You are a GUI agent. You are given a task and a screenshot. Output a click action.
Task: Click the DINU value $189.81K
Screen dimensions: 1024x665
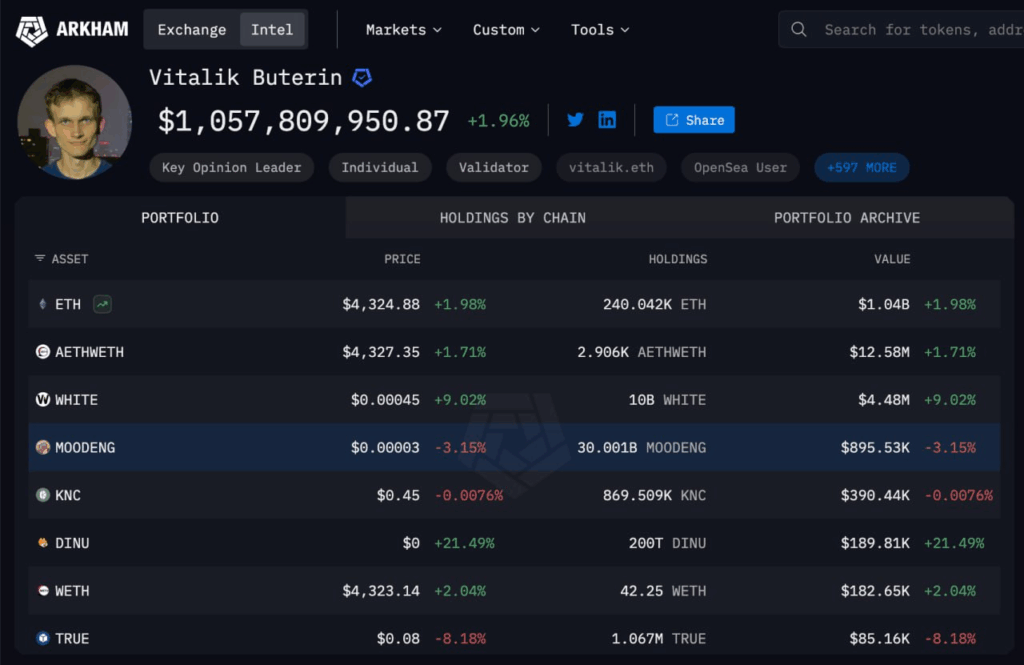[x=875, y=543]
